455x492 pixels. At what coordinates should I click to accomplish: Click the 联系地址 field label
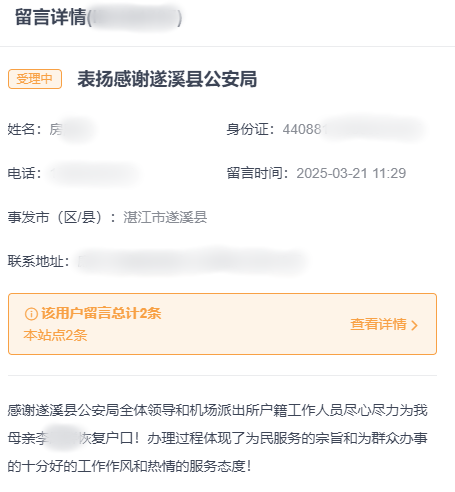pos(39,261)
